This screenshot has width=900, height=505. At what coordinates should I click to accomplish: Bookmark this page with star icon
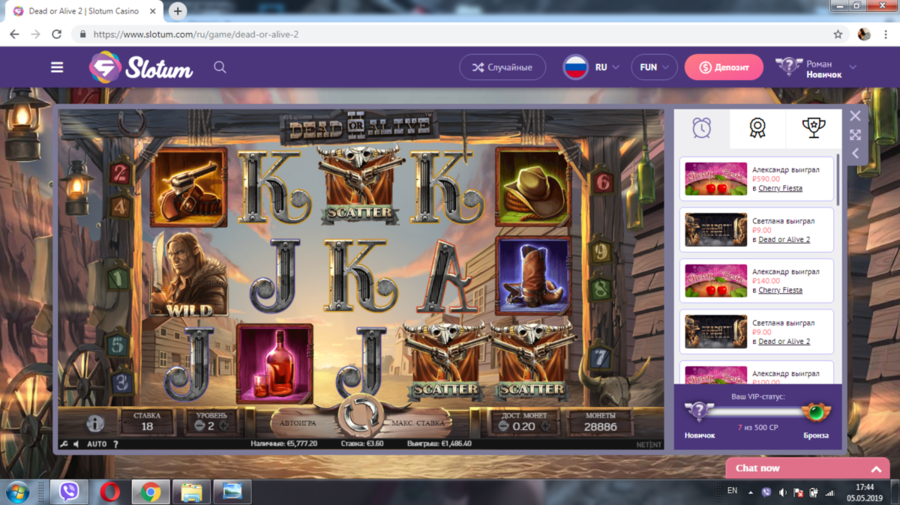[x=838, y=34]
